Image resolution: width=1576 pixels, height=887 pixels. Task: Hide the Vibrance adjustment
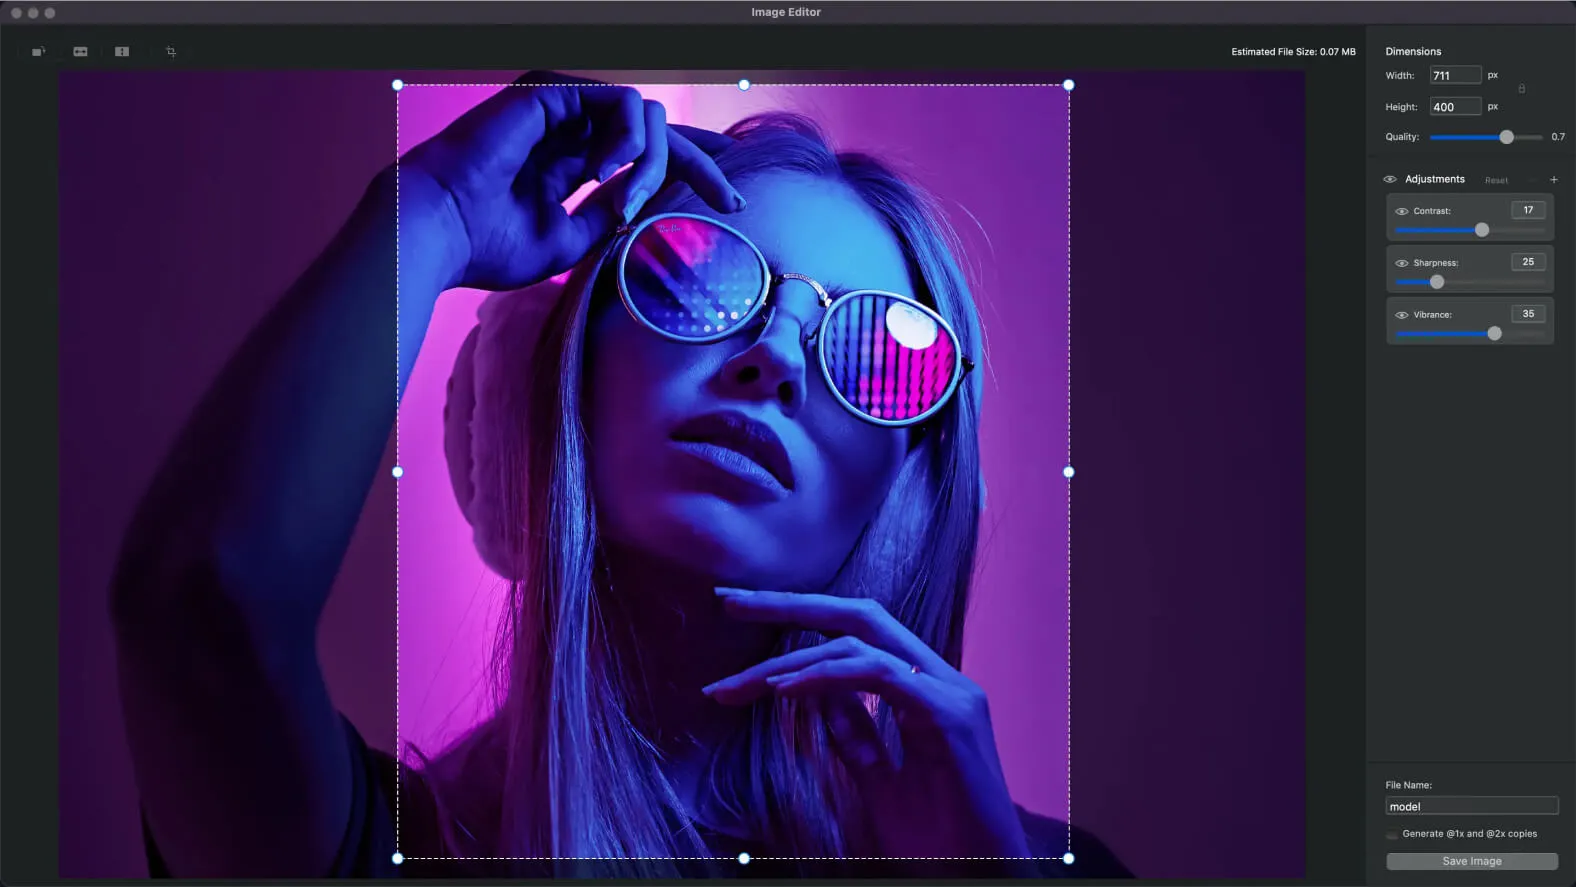pos(1401,315)
